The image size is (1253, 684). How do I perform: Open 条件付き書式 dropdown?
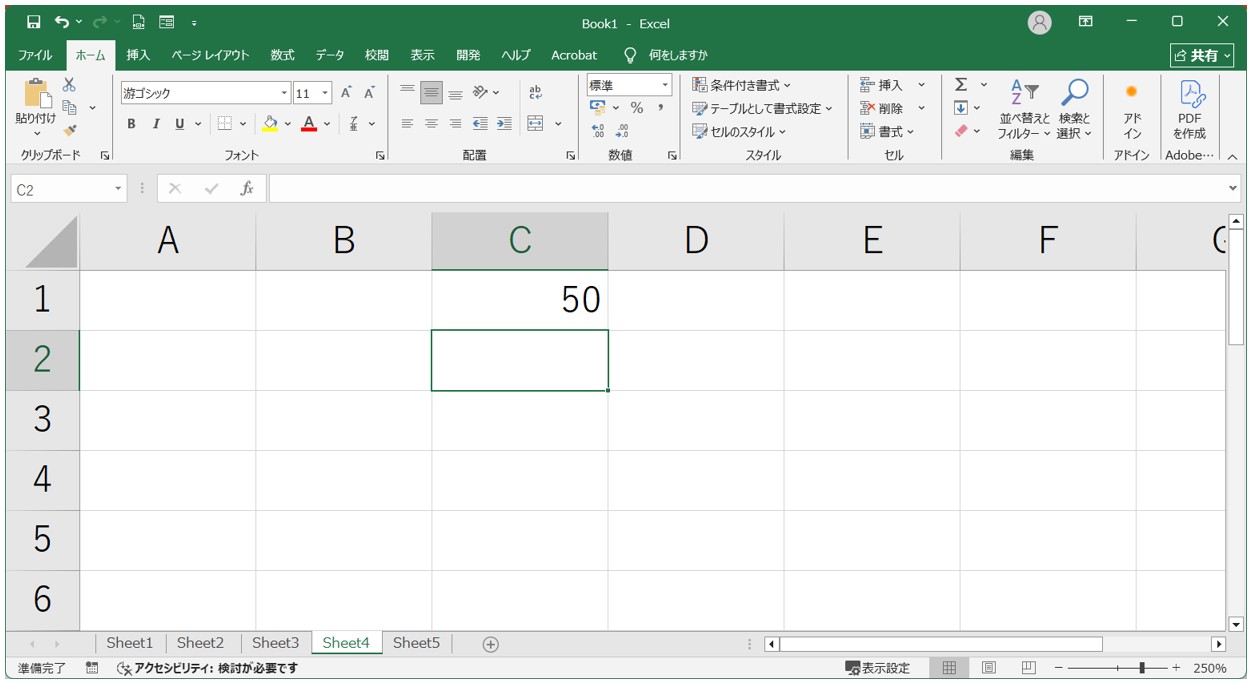coord(741,85)
